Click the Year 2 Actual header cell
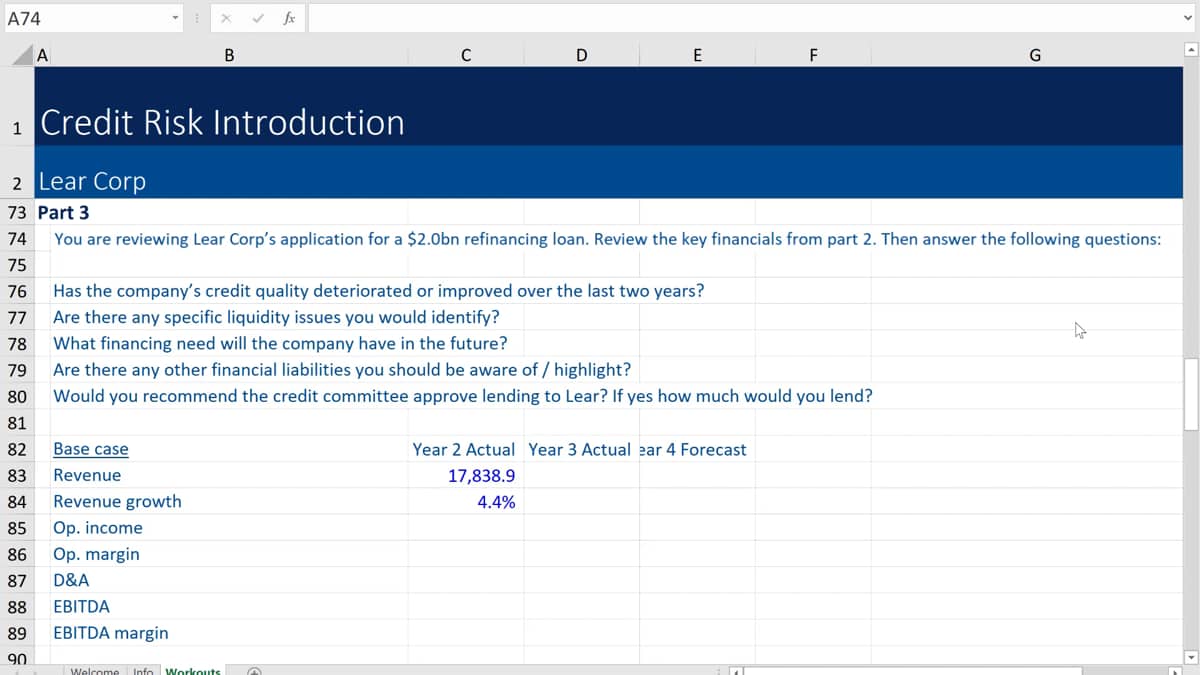This screenshot has height=675, width=1200. pyautogui.click(x=464, y=449)
